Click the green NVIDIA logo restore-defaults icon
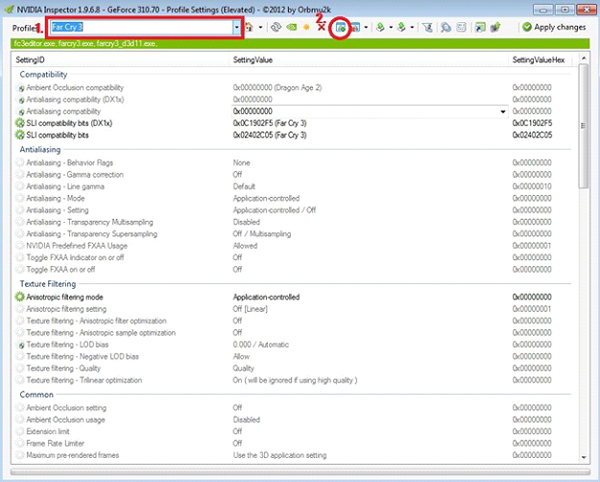The height and width of the screenshot is (482, 600). pyautogui.click(x=292, y=27)
